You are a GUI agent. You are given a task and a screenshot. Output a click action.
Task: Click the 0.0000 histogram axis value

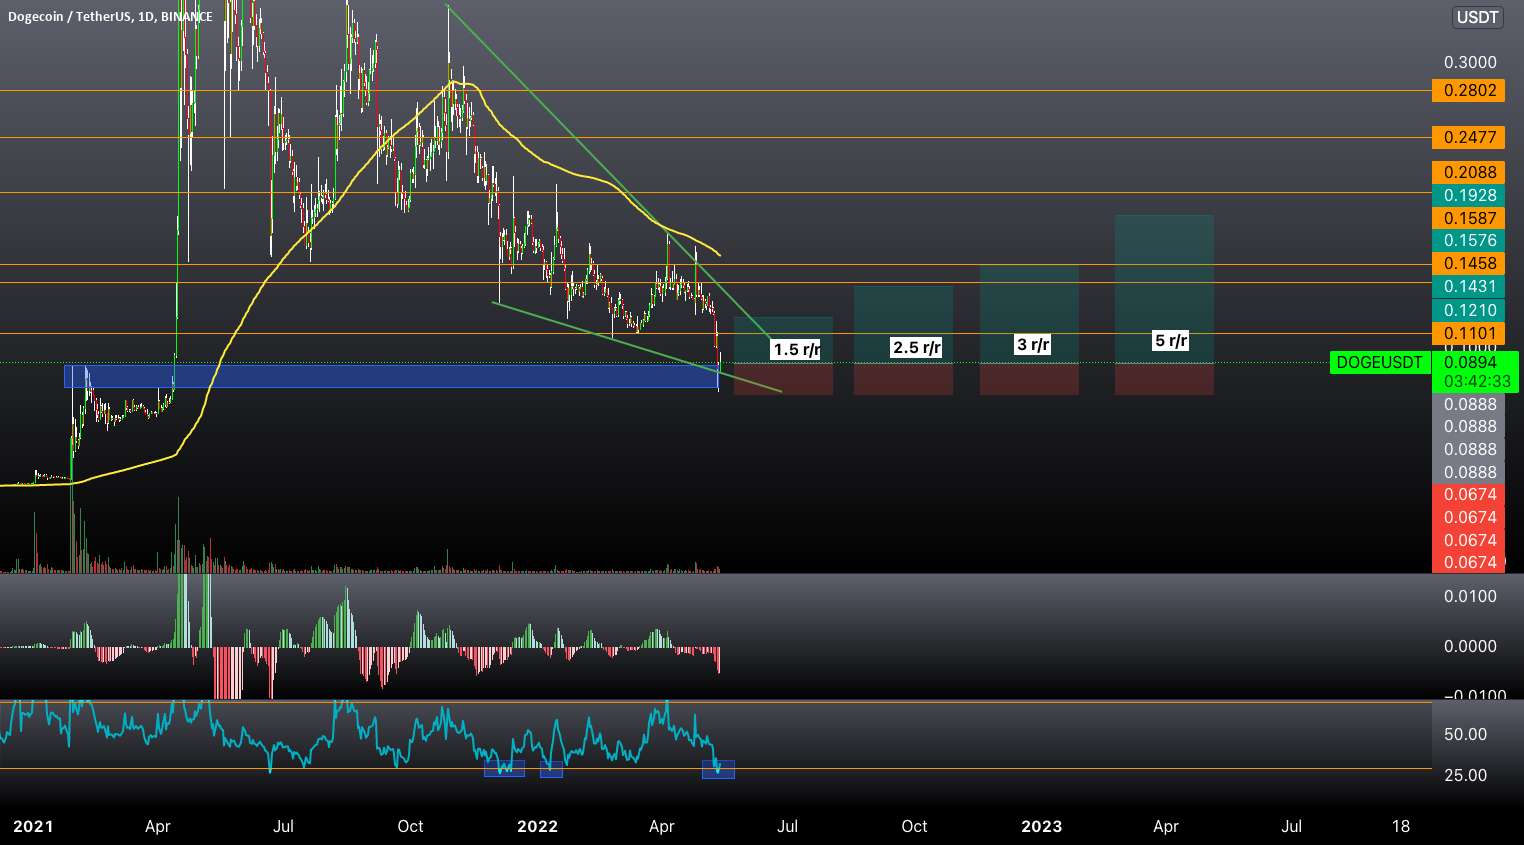[x=1470, y=646]
